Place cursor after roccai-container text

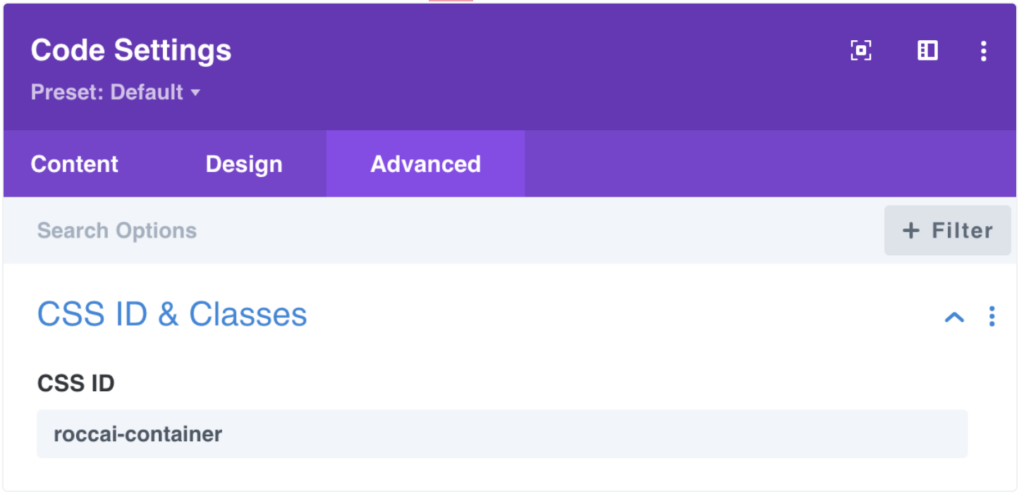pyautogui.click(x=225, y=434)
